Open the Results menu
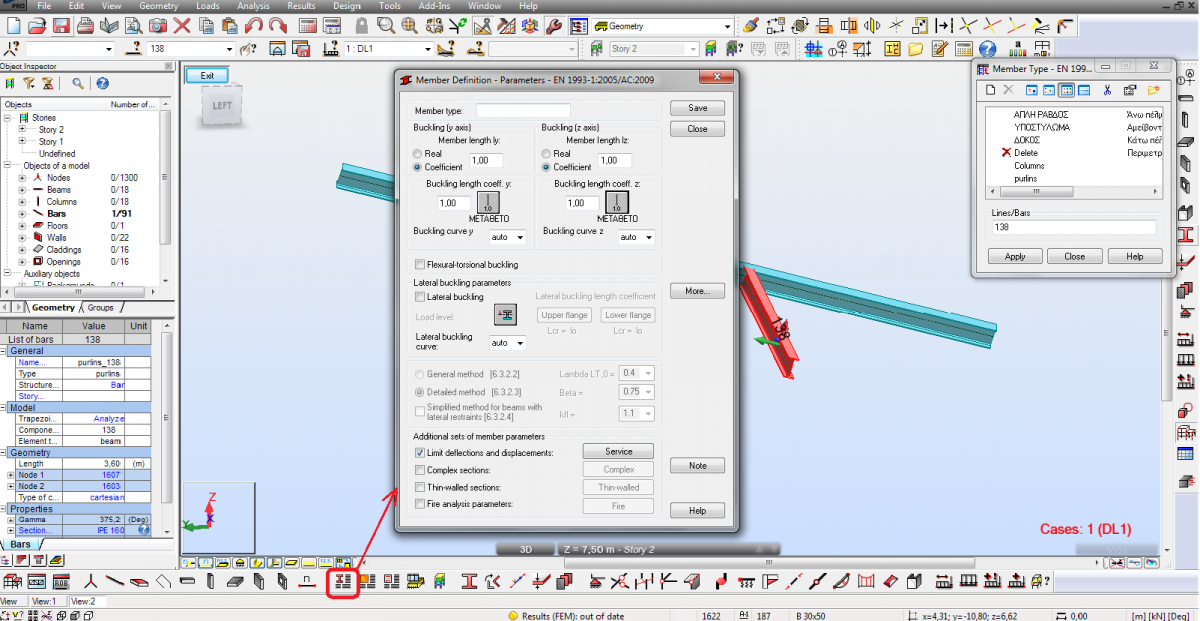The image size is (1200, 621). coord(302,6)
